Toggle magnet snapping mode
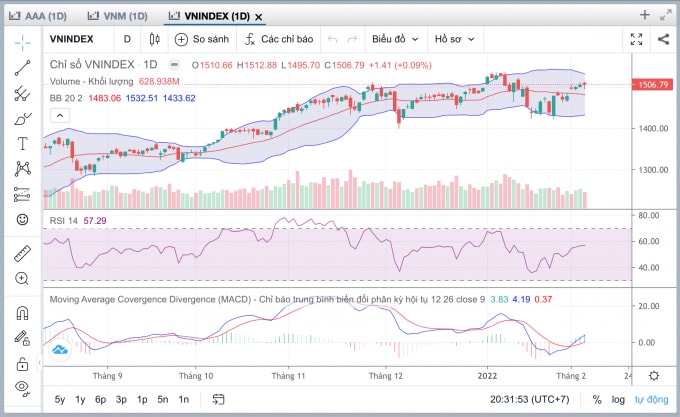This screenshot has width=680, height=417. [x=23, y=313]
